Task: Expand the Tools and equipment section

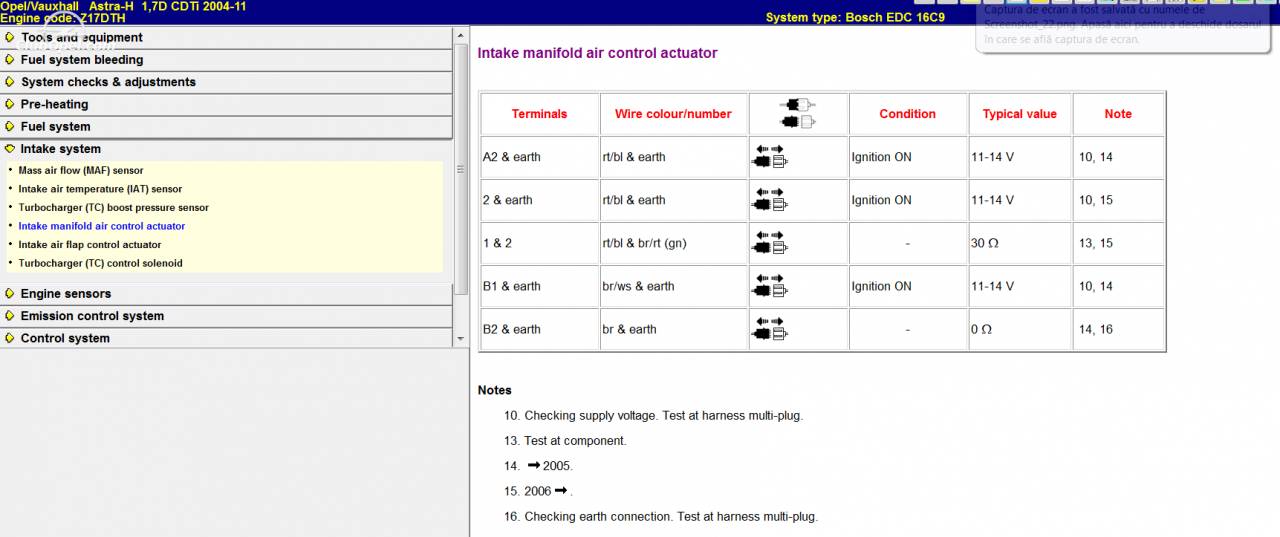Action: pos(226,38)
